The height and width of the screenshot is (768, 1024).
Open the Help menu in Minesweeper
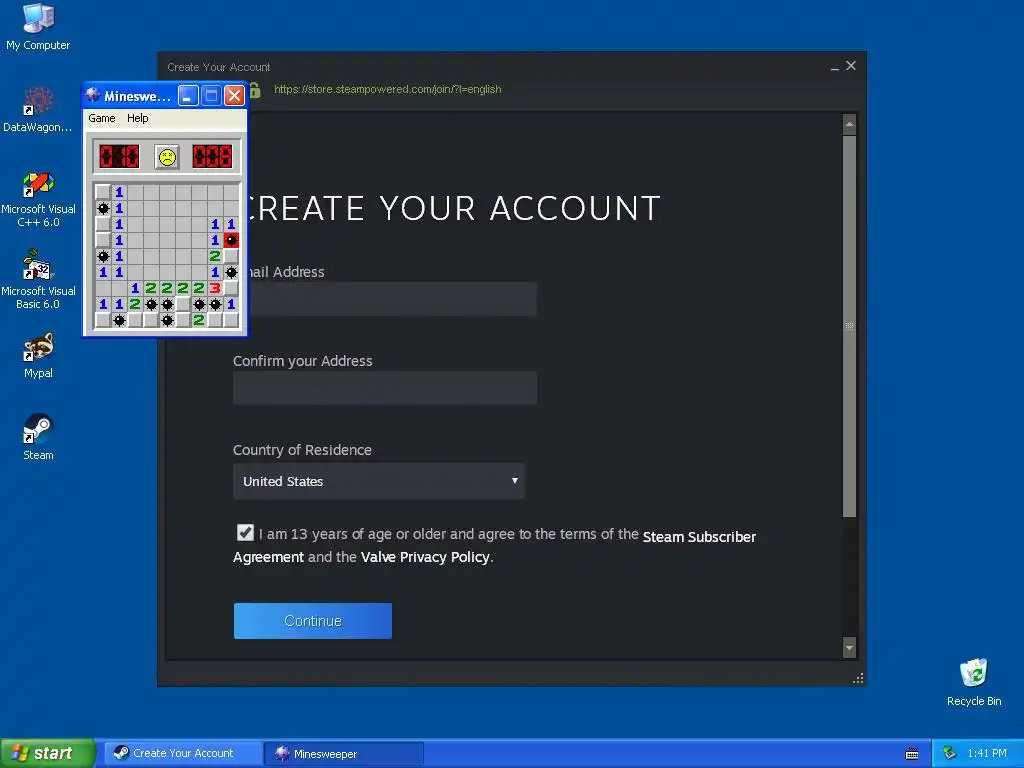138,118
